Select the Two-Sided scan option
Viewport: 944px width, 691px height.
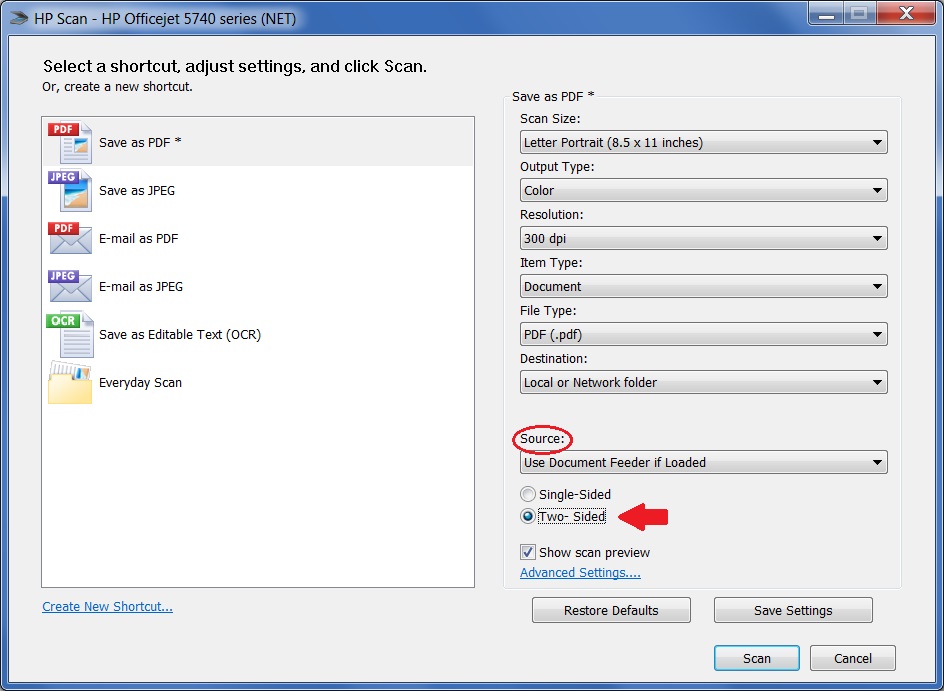pos(527,516)
